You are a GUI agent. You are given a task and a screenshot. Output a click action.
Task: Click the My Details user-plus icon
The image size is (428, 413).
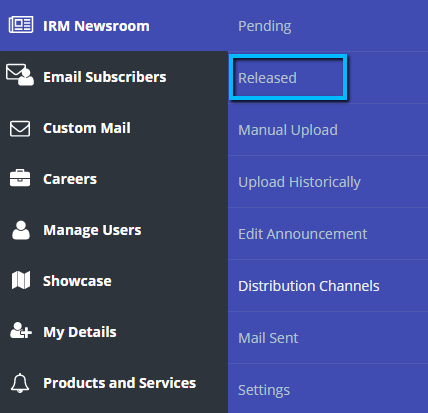pos(21,330)
